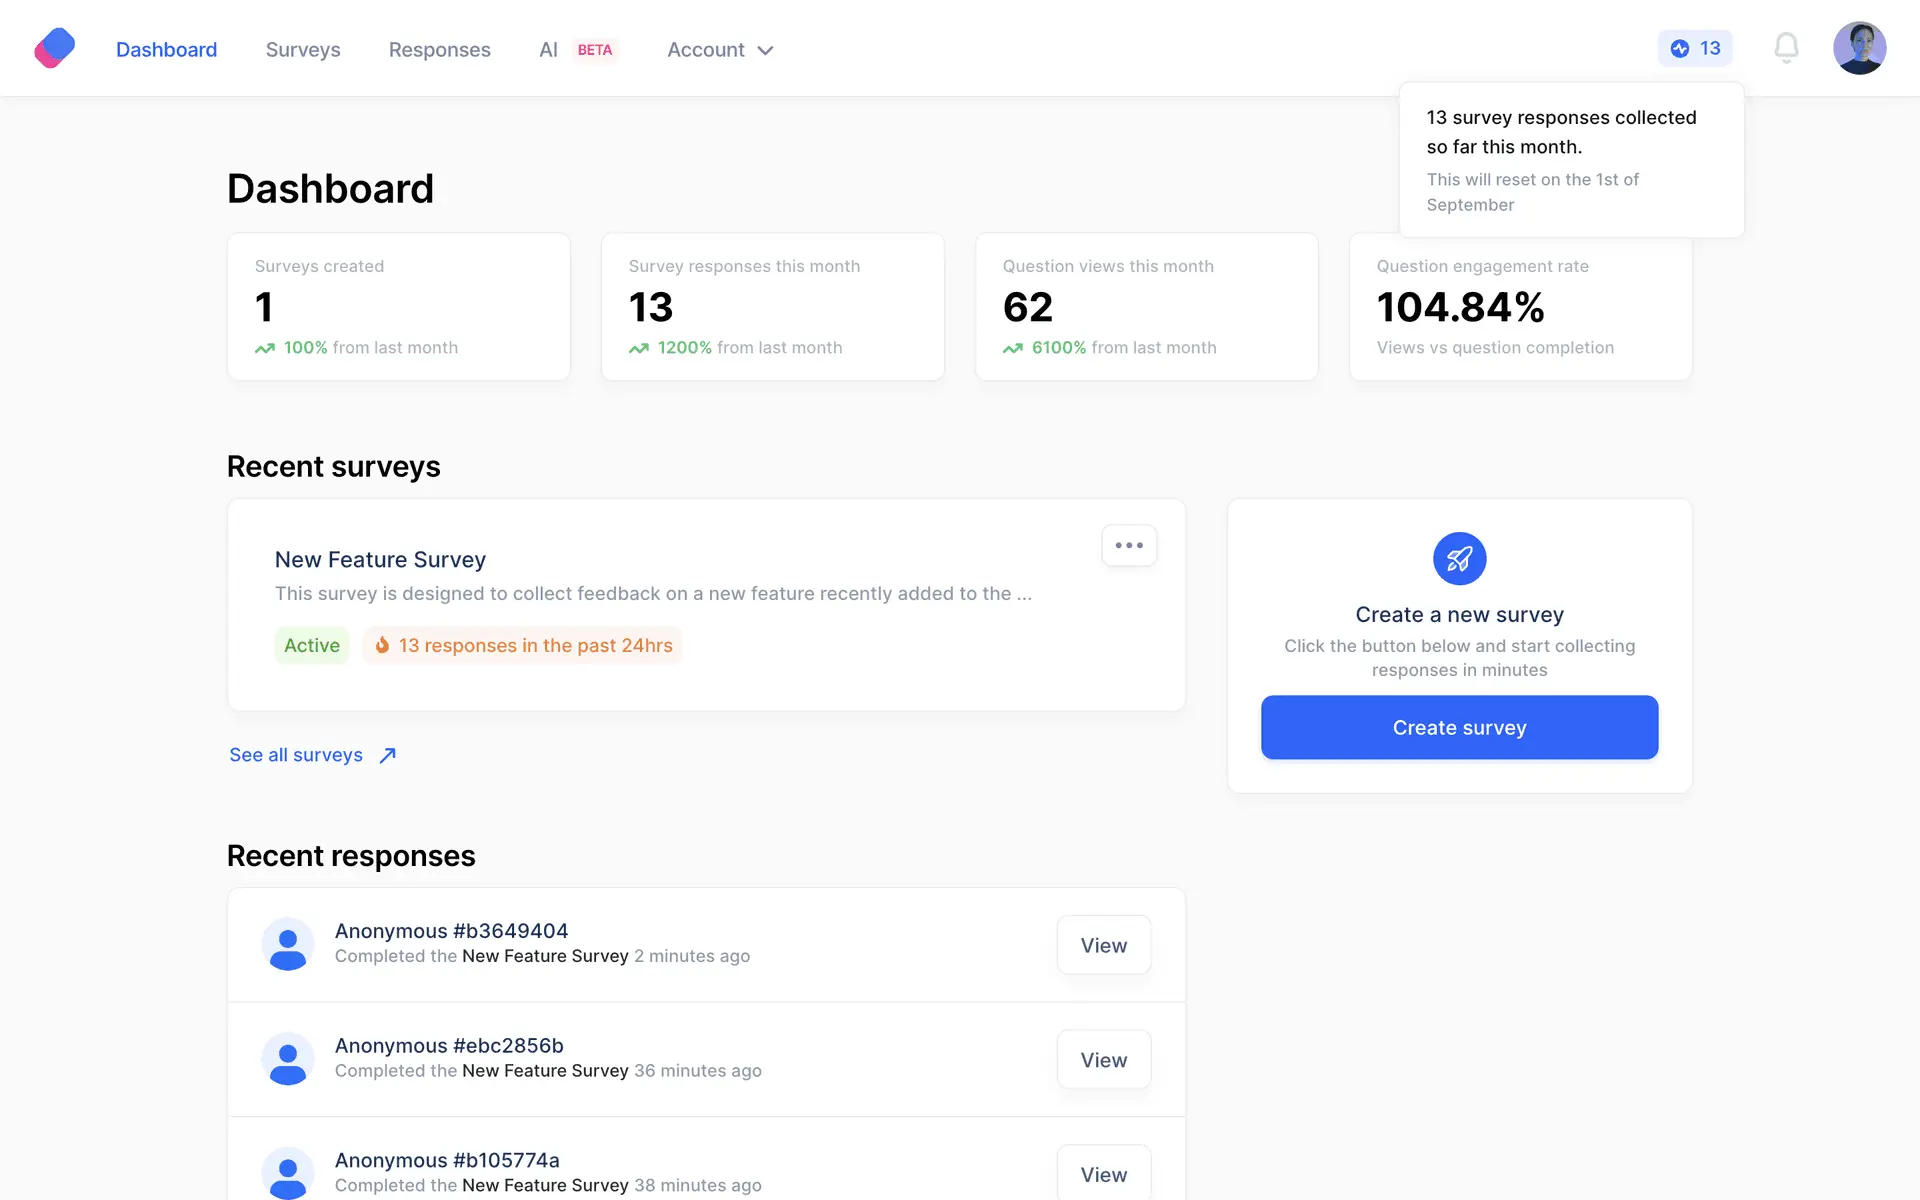Open the New Feature Survey title
This screenshot has width=1920, height=1200.
pos(380,560)
